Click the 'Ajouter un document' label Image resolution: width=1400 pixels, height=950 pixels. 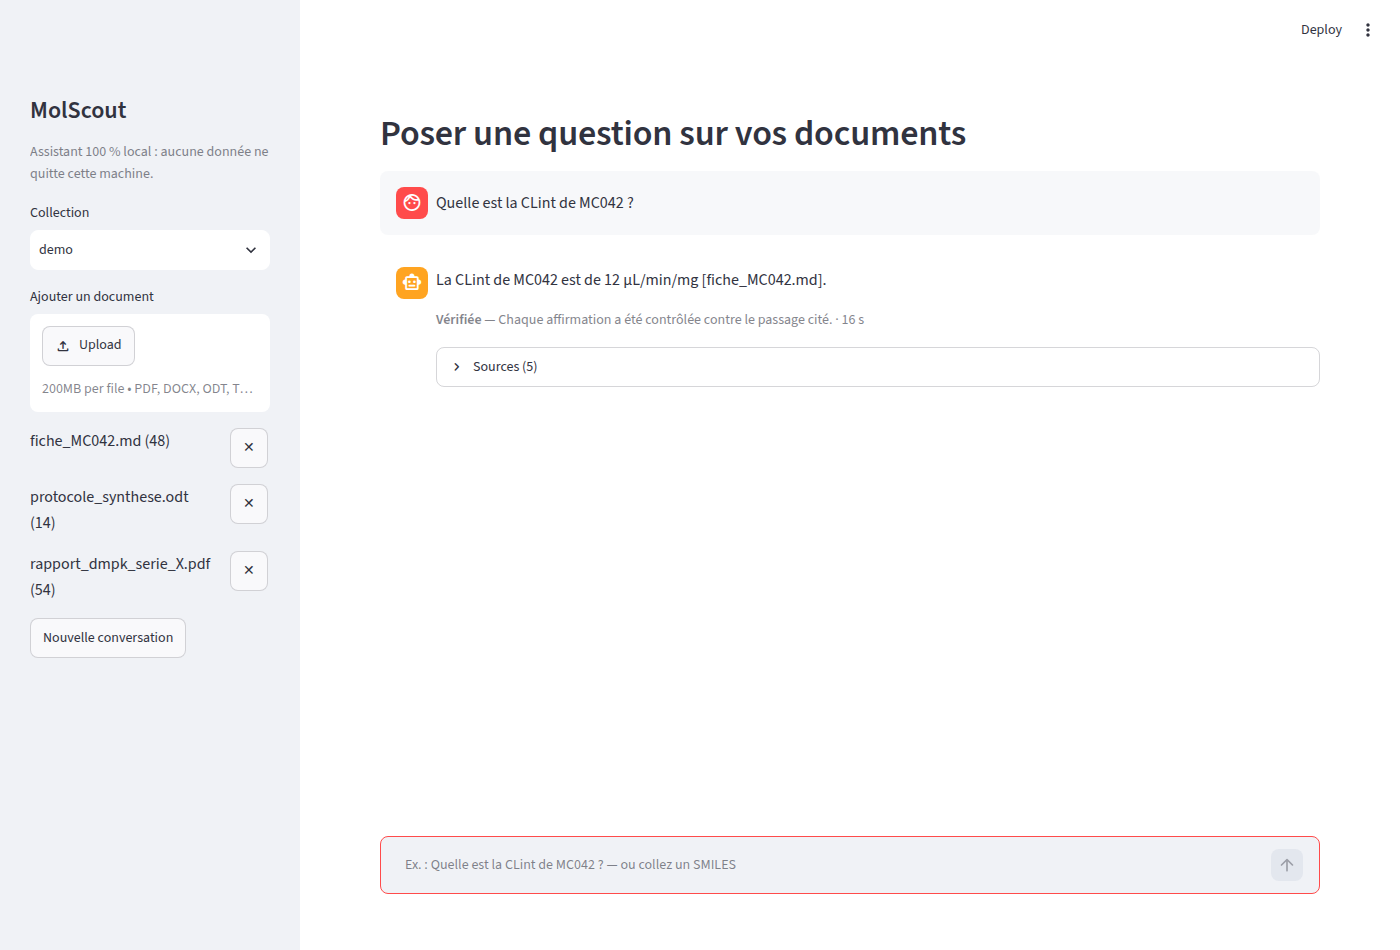click(x=92, y=297)
